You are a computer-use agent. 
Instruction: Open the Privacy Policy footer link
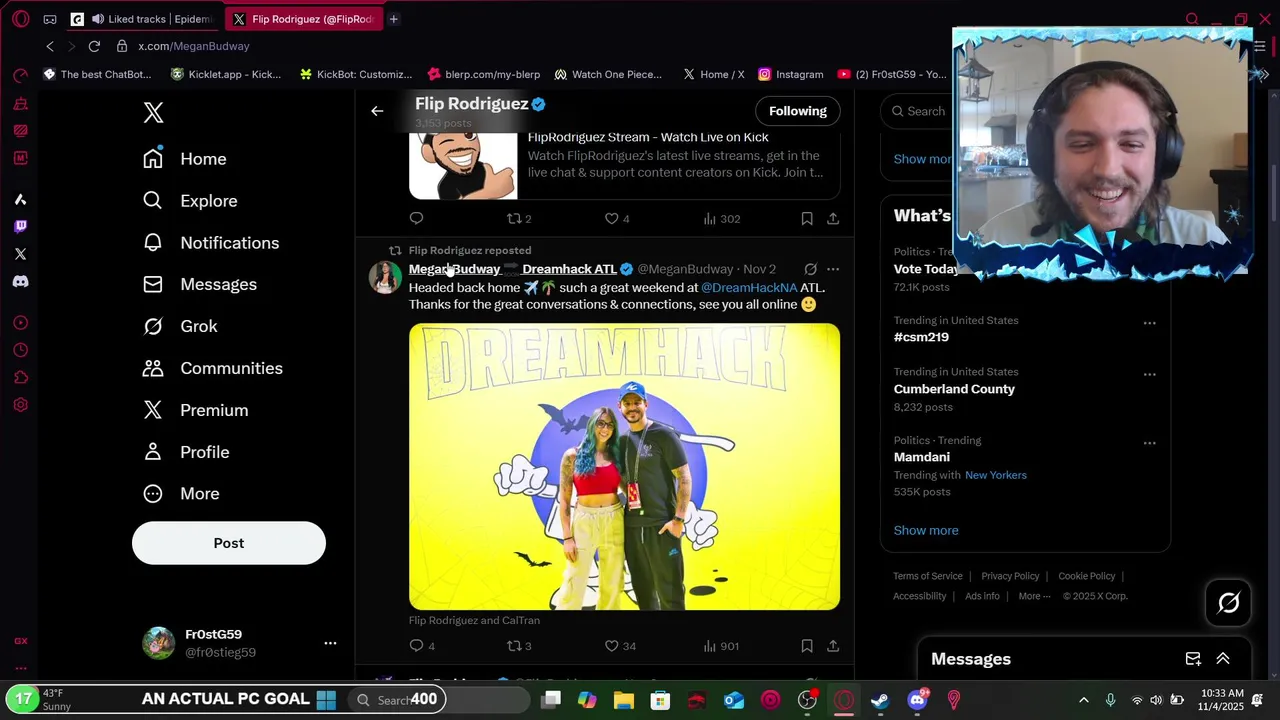point(1010,576)
